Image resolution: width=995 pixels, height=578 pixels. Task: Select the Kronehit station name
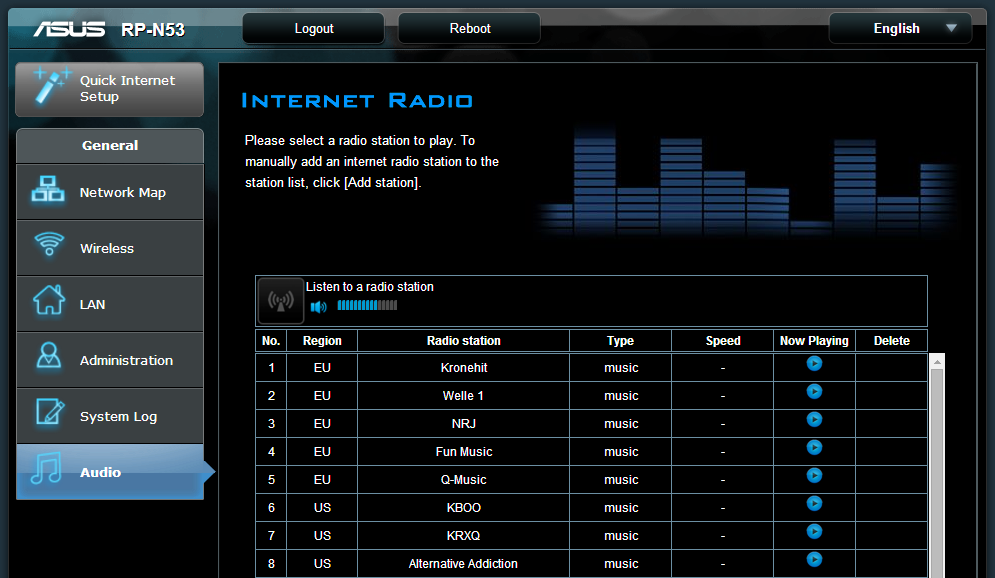coord(464,368)
